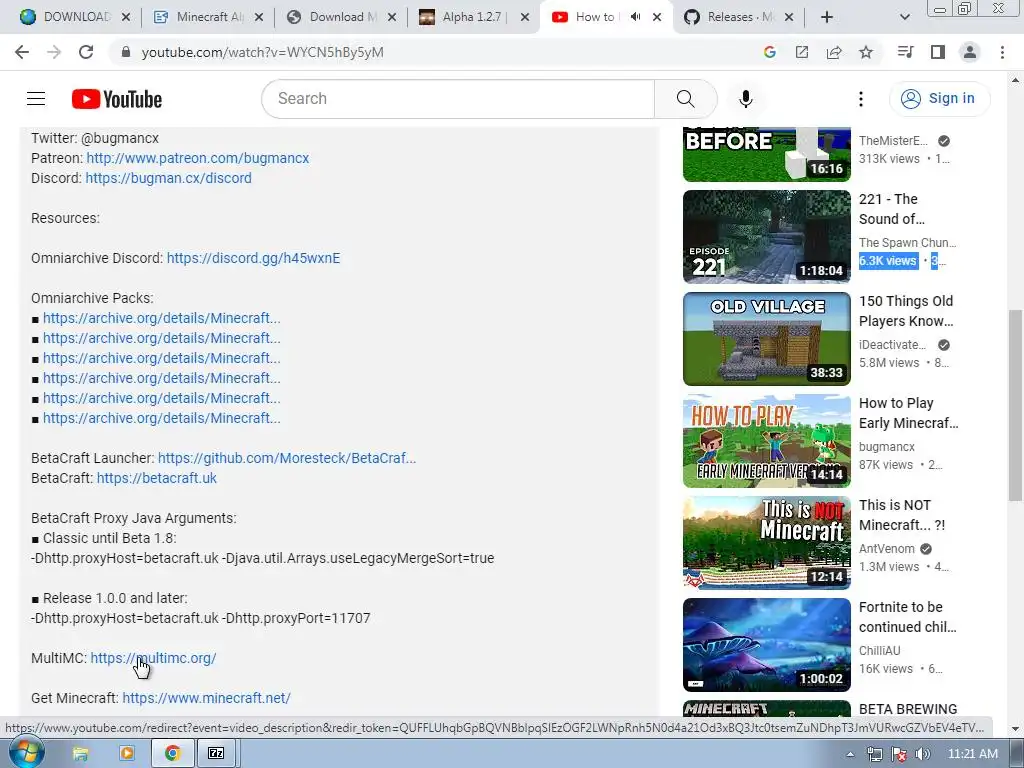The image size is (1024, 768).
Task: Close the Releases tab
Action: 789,17
